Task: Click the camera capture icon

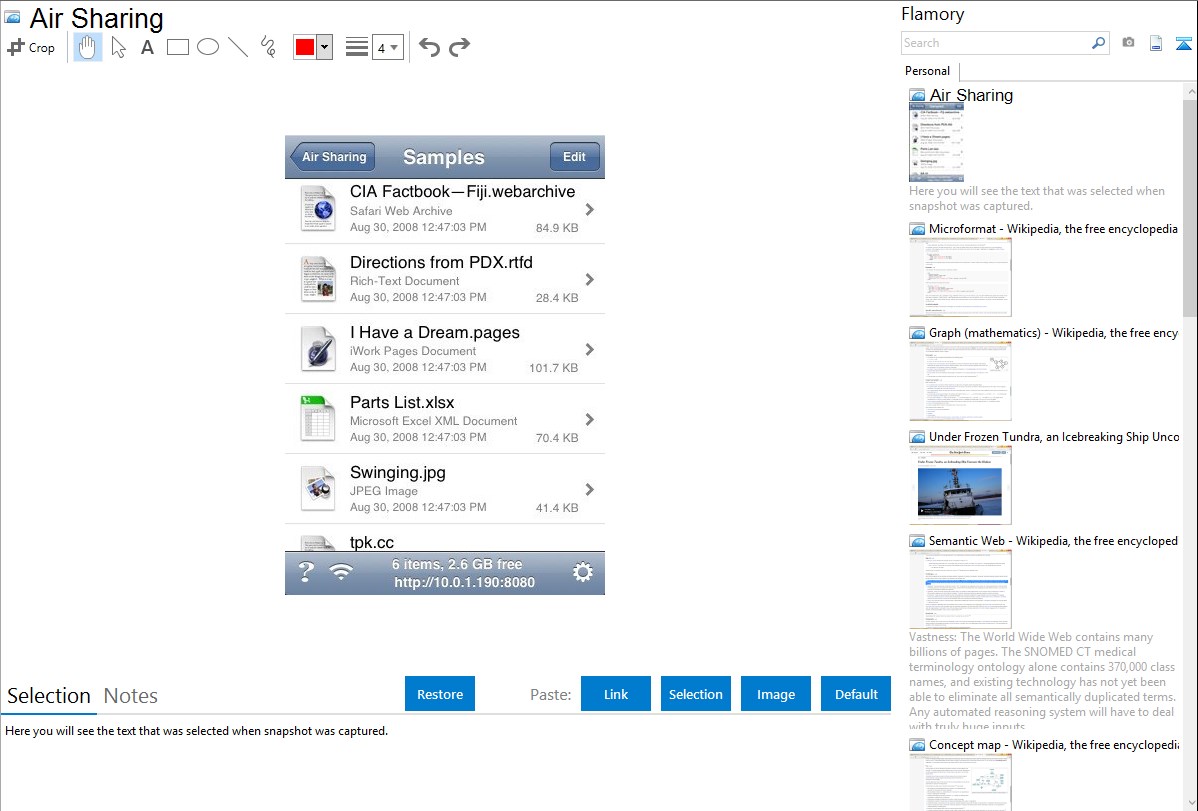Action: pyautogui.click(x=1128, y=43)
